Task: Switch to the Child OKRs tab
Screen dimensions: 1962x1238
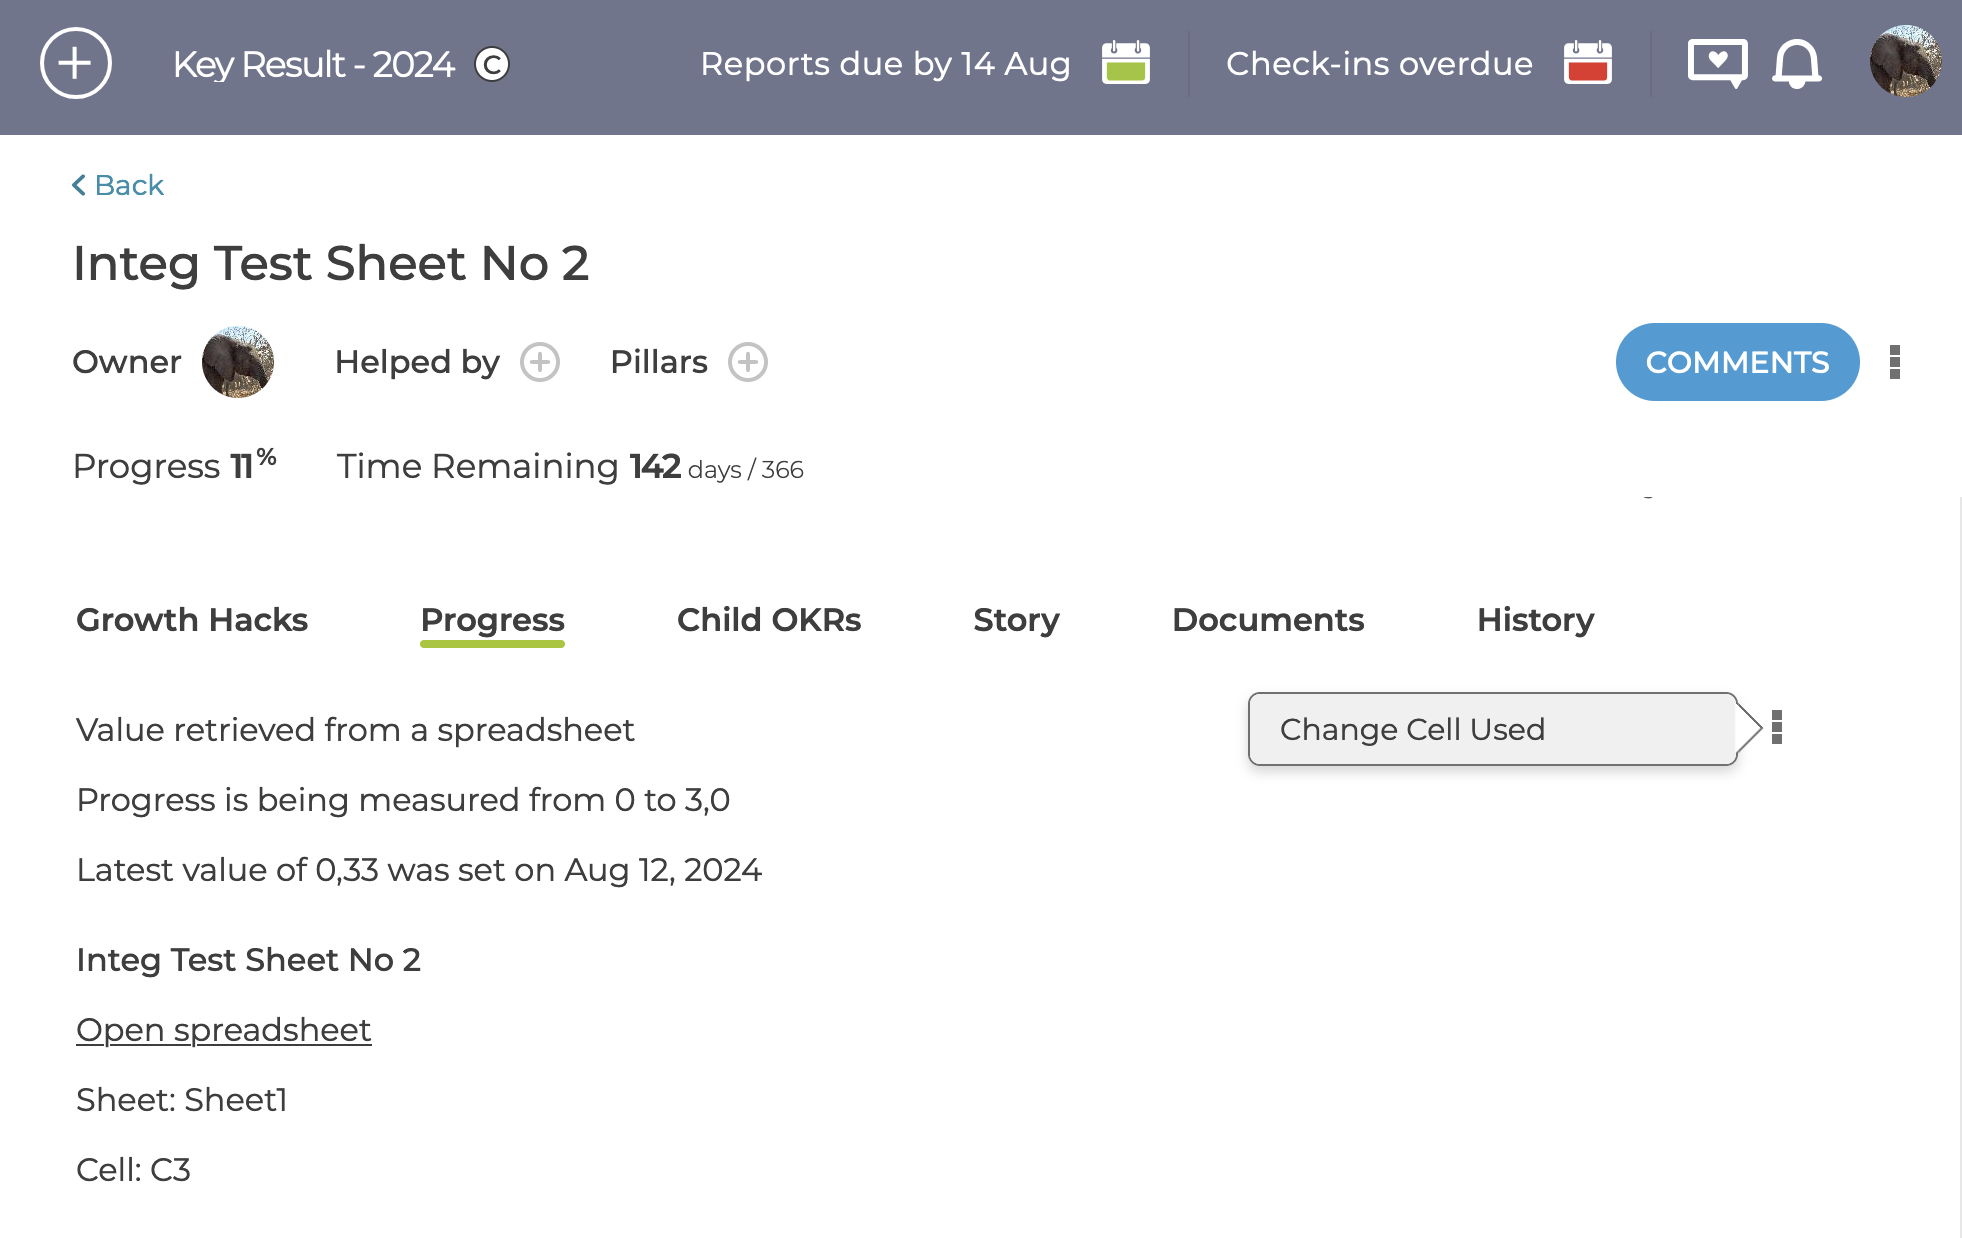Action: 769,620
